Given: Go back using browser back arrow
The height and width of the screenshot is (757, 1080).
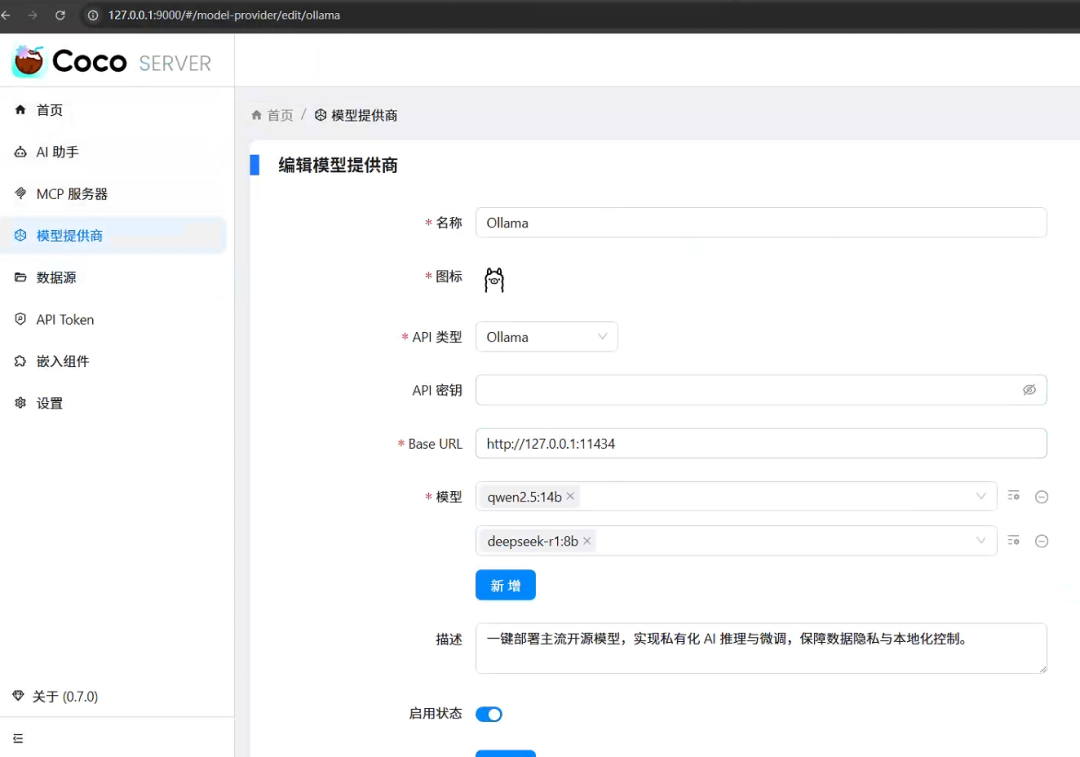Looking at the screenshot, I should click(x=6, y=15).
